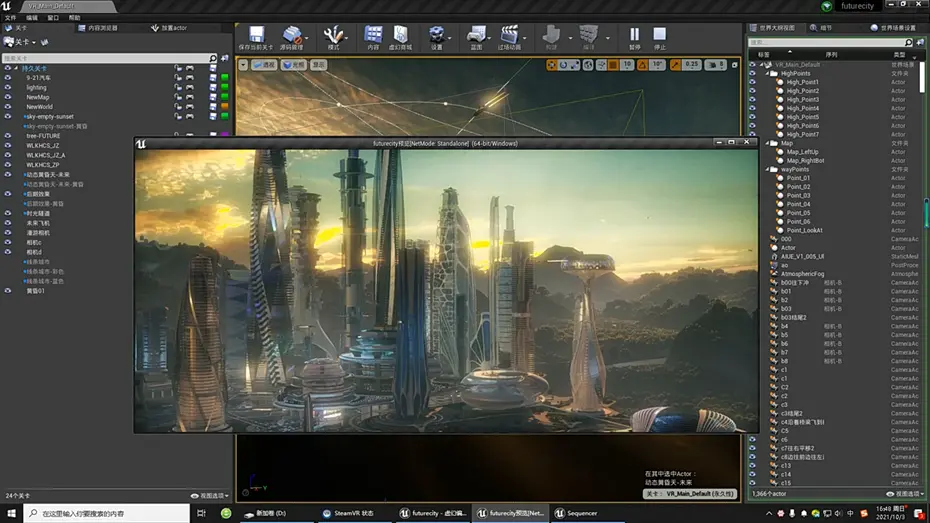This screenshot has width=930, height=523.
Task: Open the rotation snap 10° dropdown
Action: click(x=657, y=65)
